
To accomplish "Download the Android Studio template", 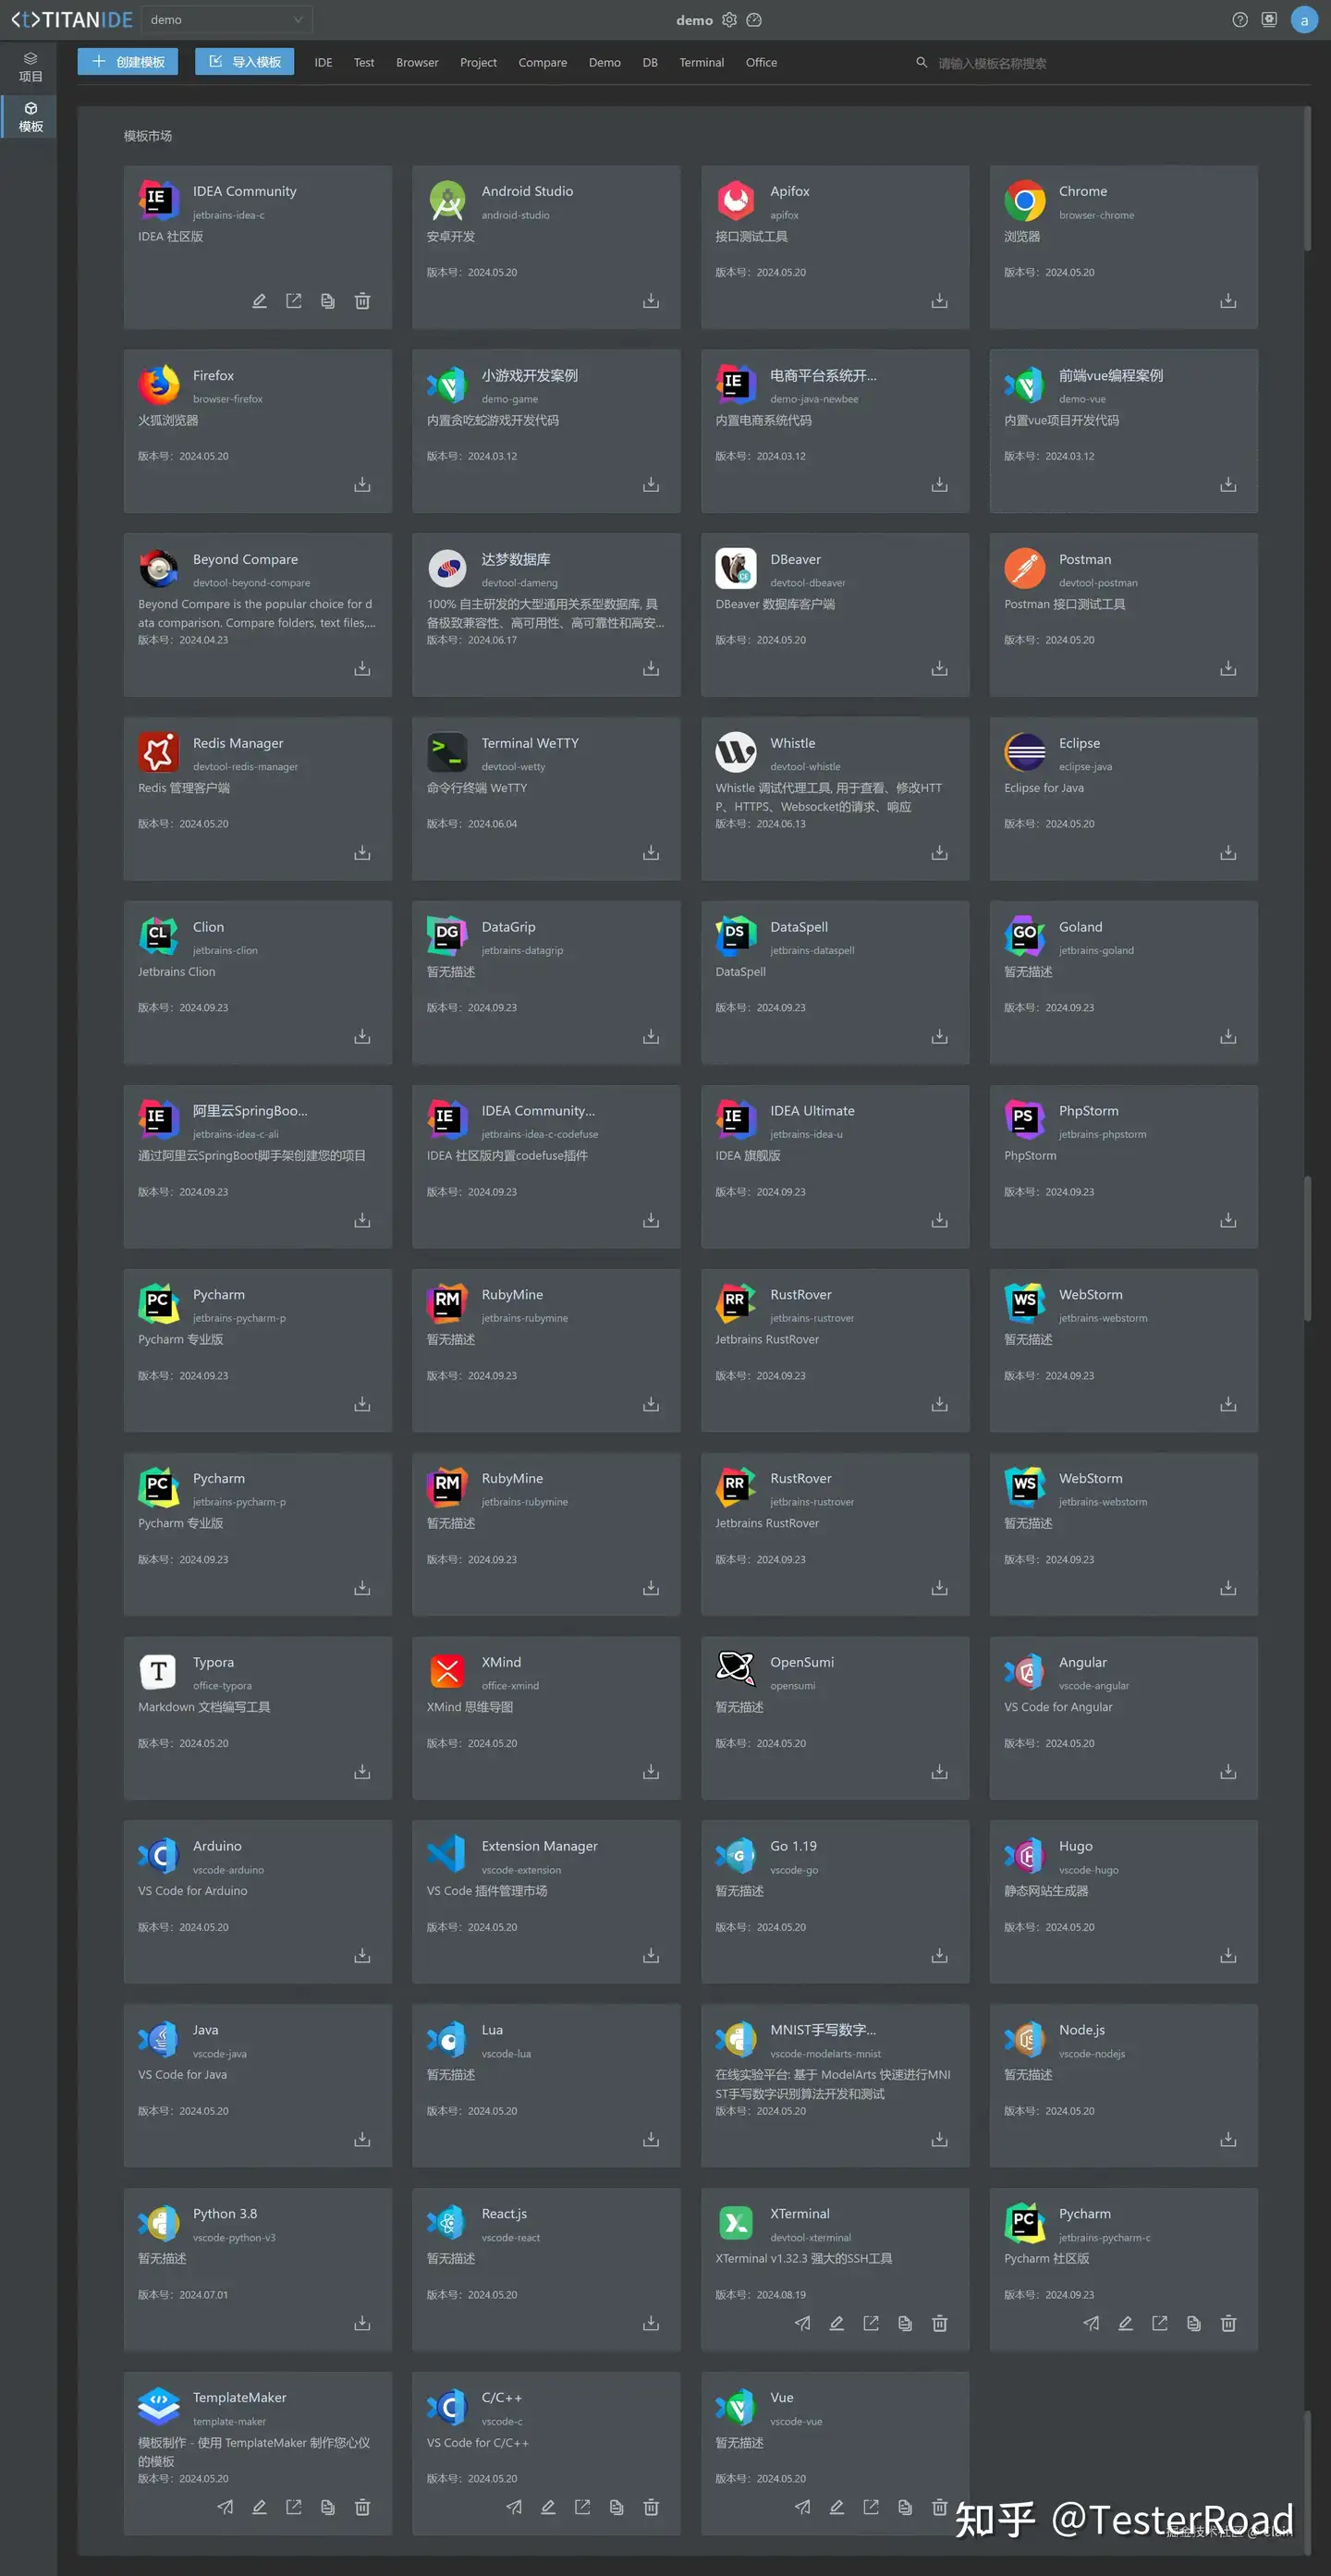I will 651,301.
